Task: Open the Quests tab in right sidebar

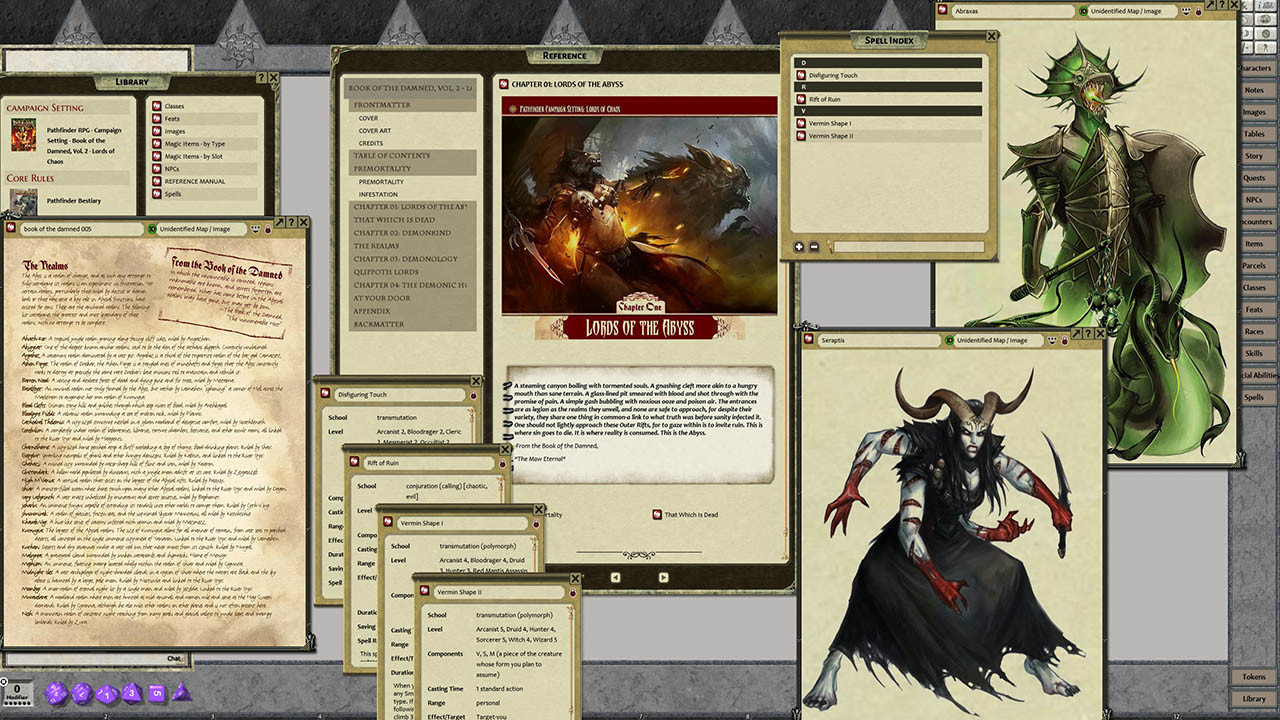Action: click(x=1253, y=178)
